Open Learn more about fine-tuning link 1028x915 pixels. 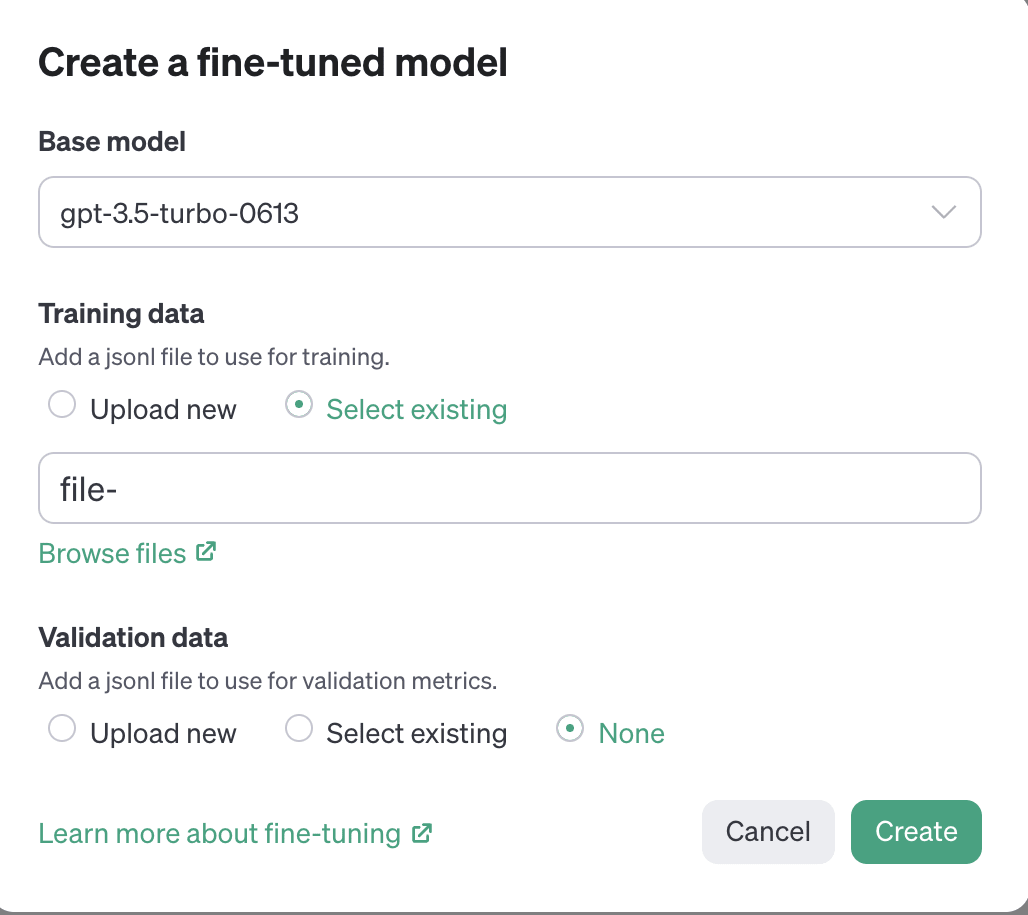click(x=220, y=833)
